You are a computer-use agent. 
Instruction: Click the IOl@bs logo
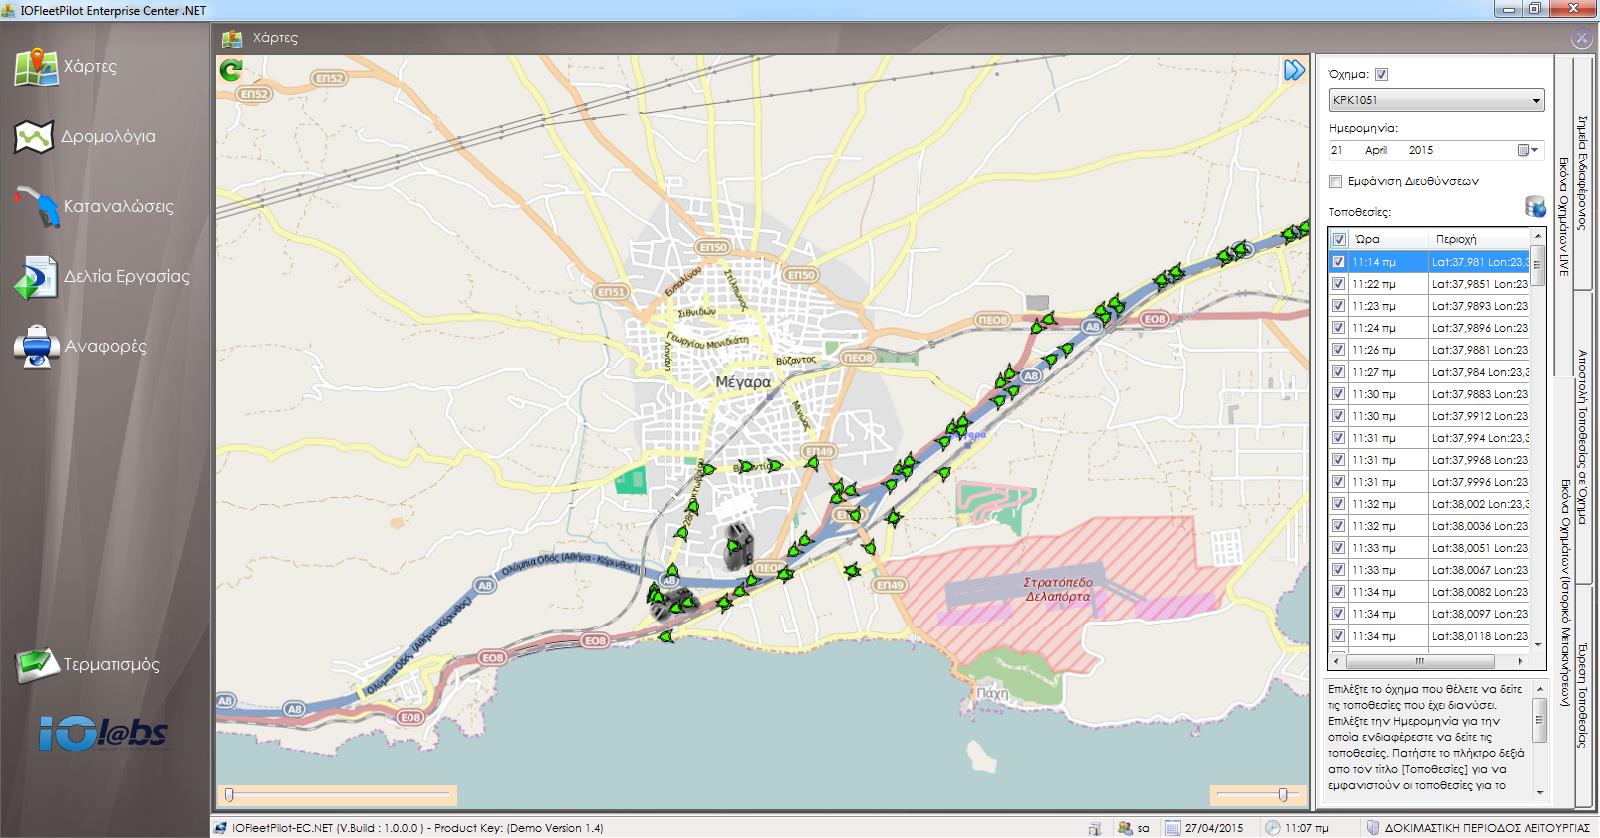point(104,734)
